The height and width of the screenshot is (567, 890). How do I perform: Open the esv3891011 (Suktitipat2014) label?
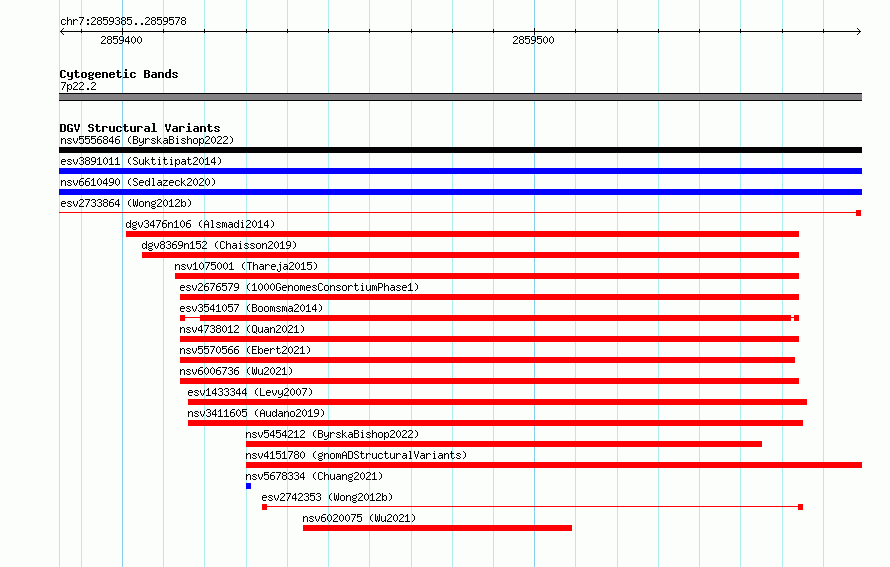pyautogui.click(x=141, y=161)
